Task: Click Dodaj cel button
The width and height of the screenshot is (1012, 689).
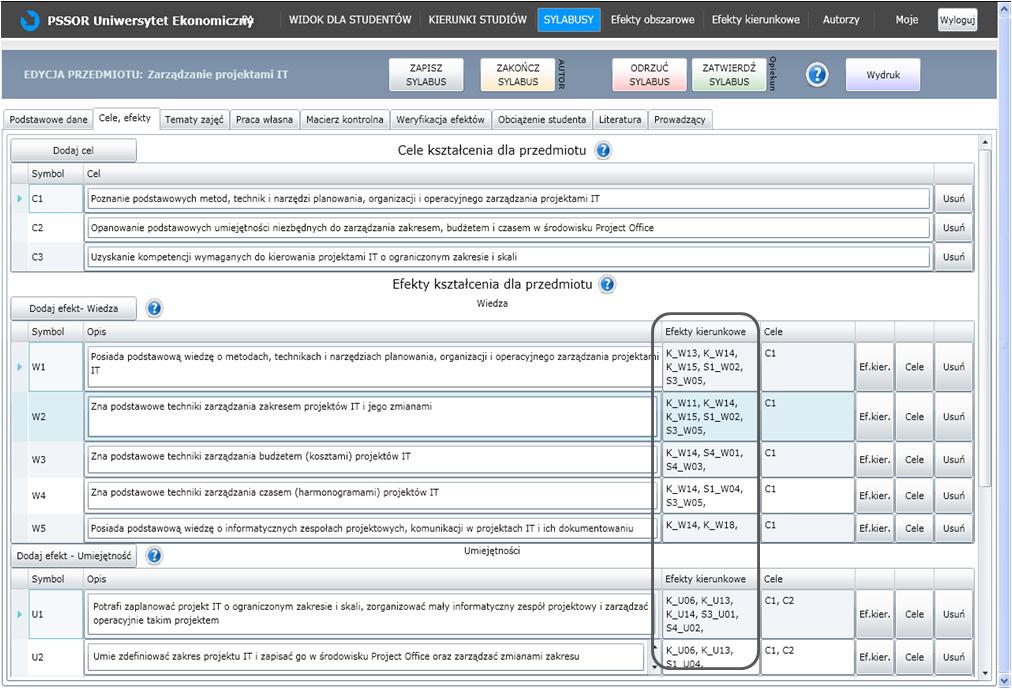Action: pyautogui.click(x=74, y=150)
